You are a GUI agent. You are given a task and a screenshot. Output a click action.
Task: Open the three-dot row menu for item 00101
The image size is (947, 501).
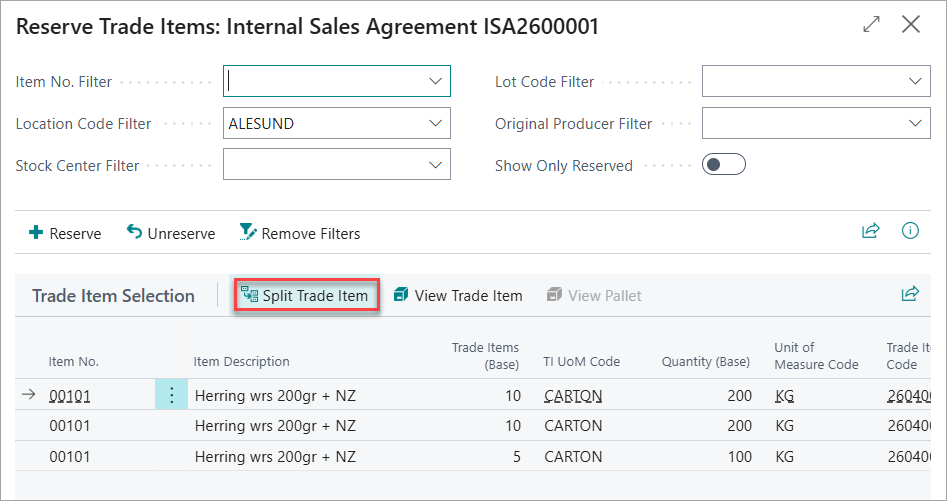[172, 395]
